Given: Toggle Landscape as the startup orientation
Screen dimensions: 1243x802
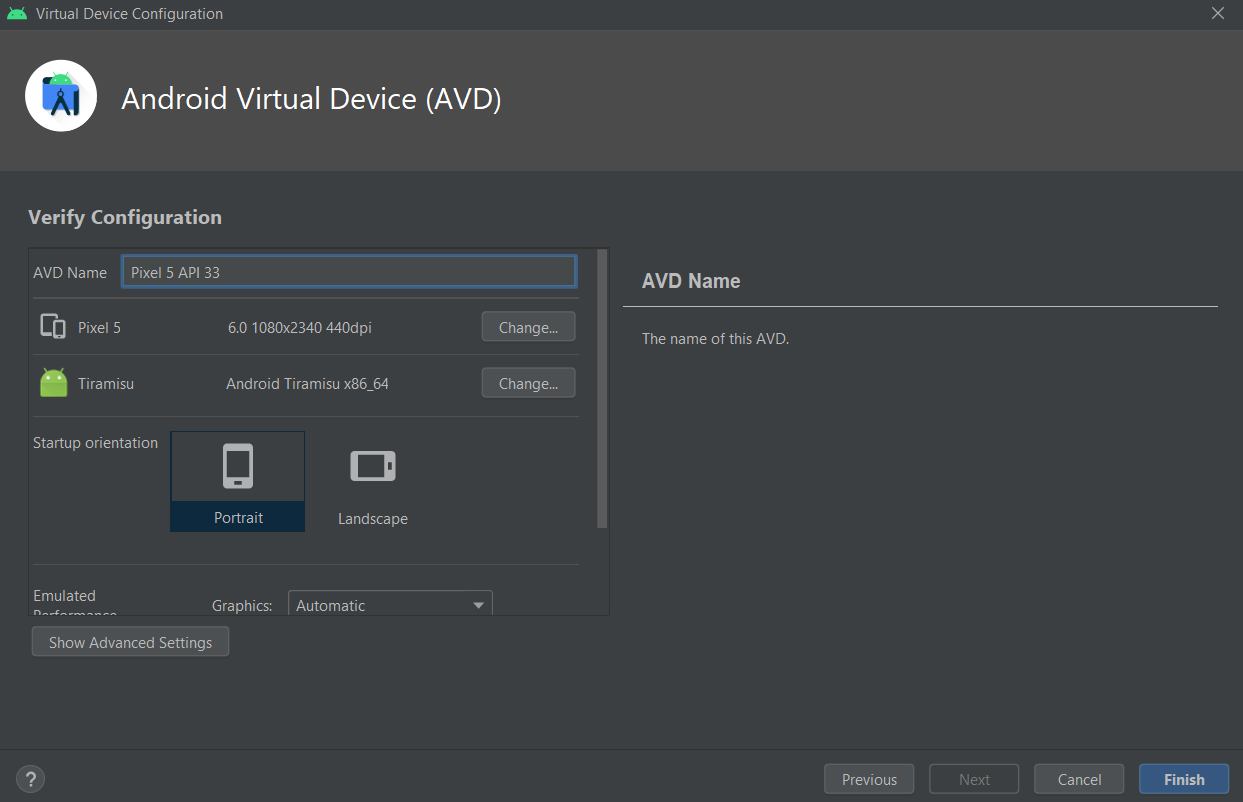Looking at the screenshot, I should pyautogui.click(x=372, y=481).
